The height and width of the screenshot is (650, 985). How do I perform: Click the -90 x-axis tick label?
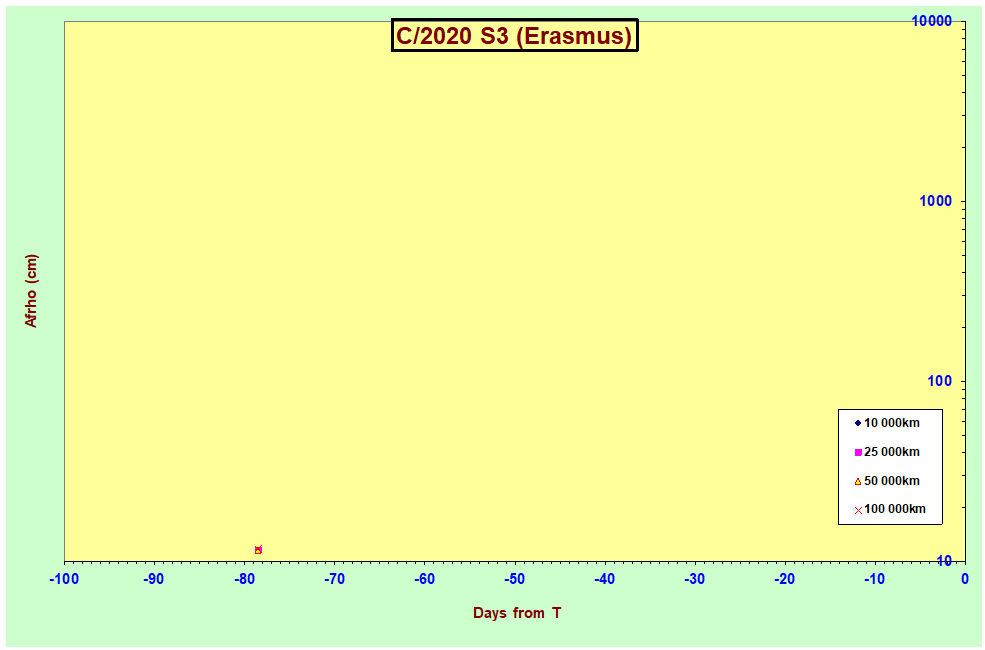154,579
